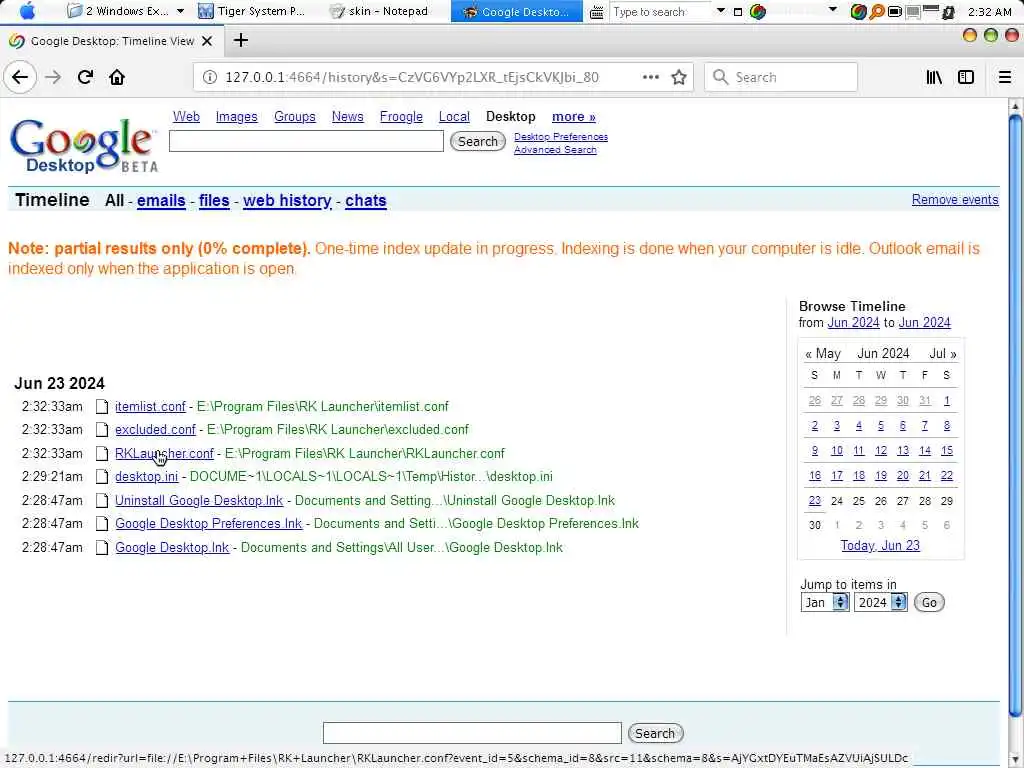Screen dimensions: 1024x768
Task: Select the Google Desktop: Timeline View tab
Action: [112, 40]
